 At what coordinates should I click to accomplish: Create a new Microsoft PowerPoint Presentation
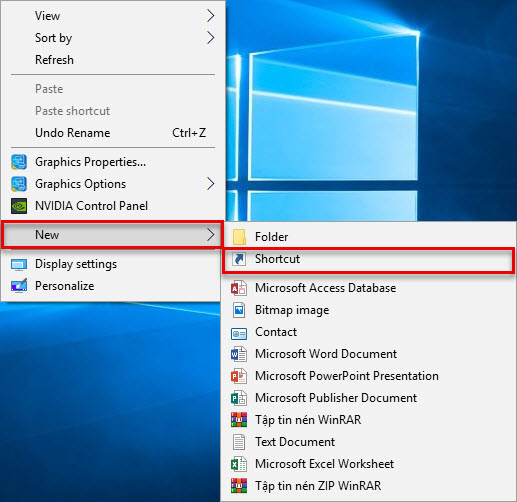point(368,376)
